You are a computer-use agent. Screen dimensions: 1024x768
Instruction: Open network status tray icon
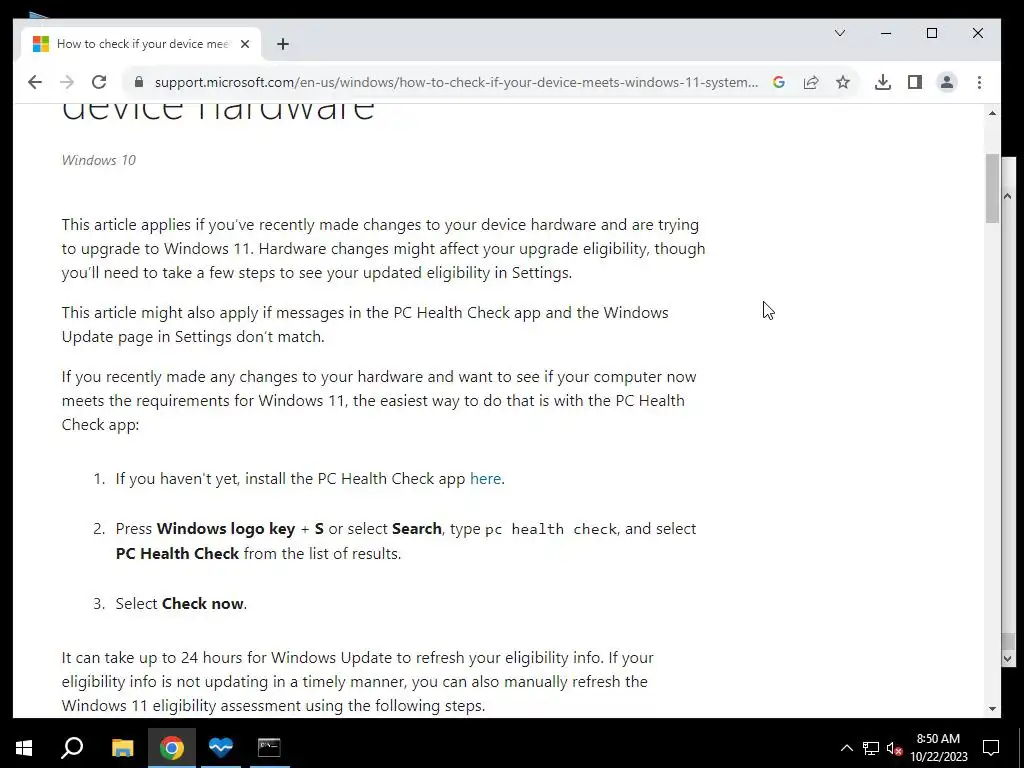click(871, 748)
